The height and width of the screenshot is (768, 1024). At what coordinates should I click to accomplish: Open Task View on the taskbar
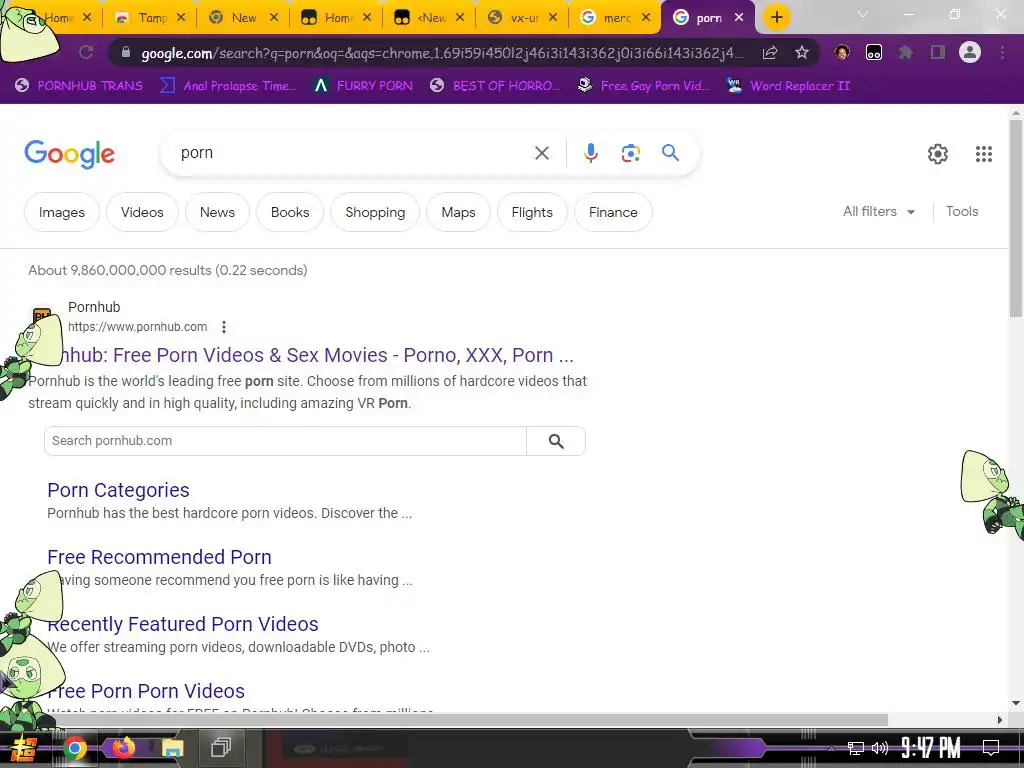221,747
